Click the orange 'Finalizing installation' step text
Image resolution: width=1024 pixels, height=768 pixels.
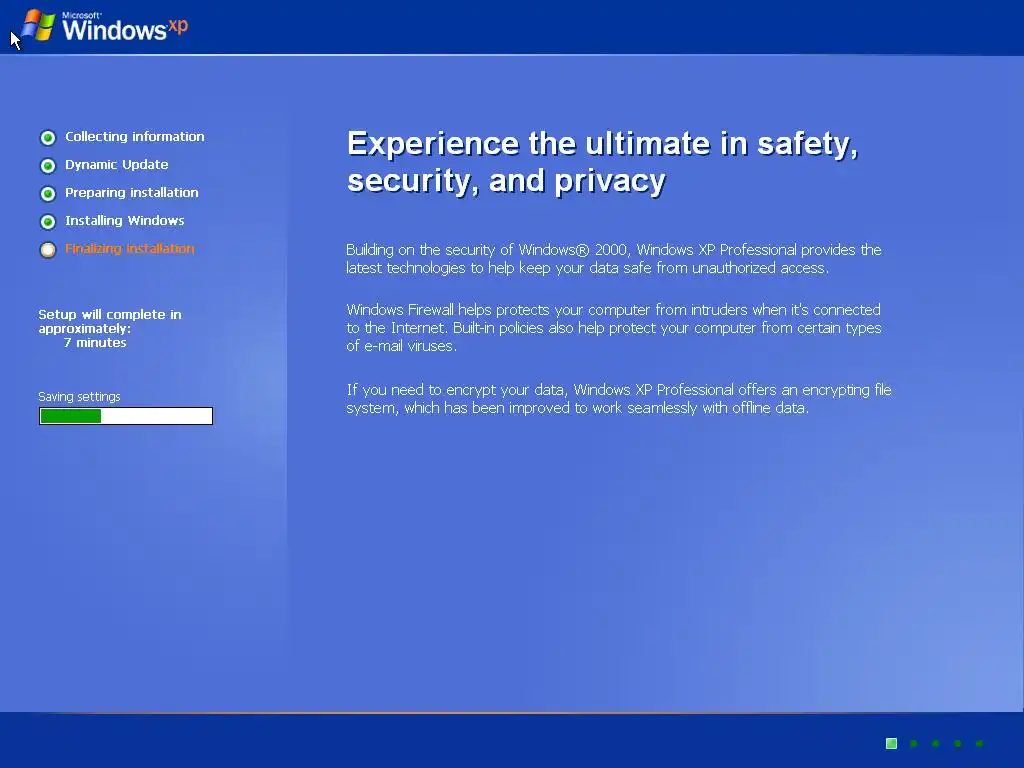(129, 249)
